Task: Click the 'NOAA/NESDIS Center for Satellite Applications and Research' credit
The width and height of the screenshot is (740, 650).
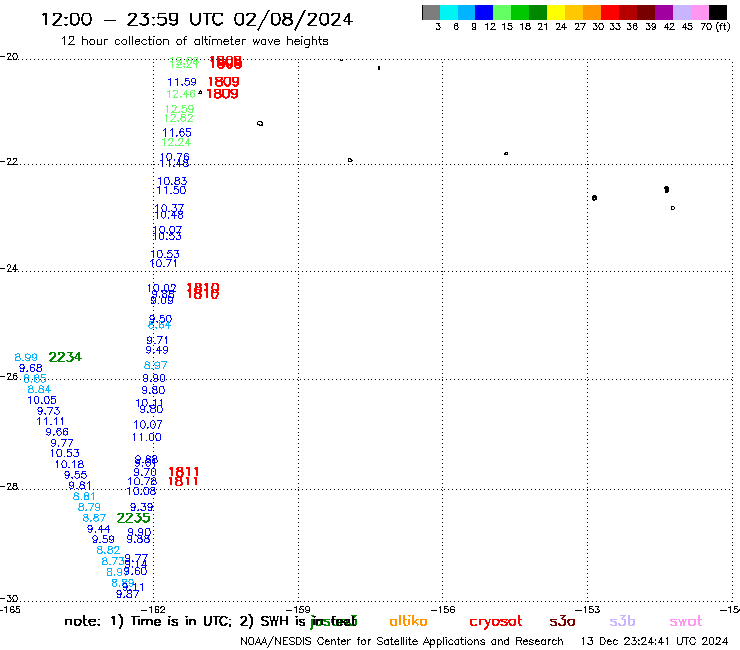Action: [402, 642]
